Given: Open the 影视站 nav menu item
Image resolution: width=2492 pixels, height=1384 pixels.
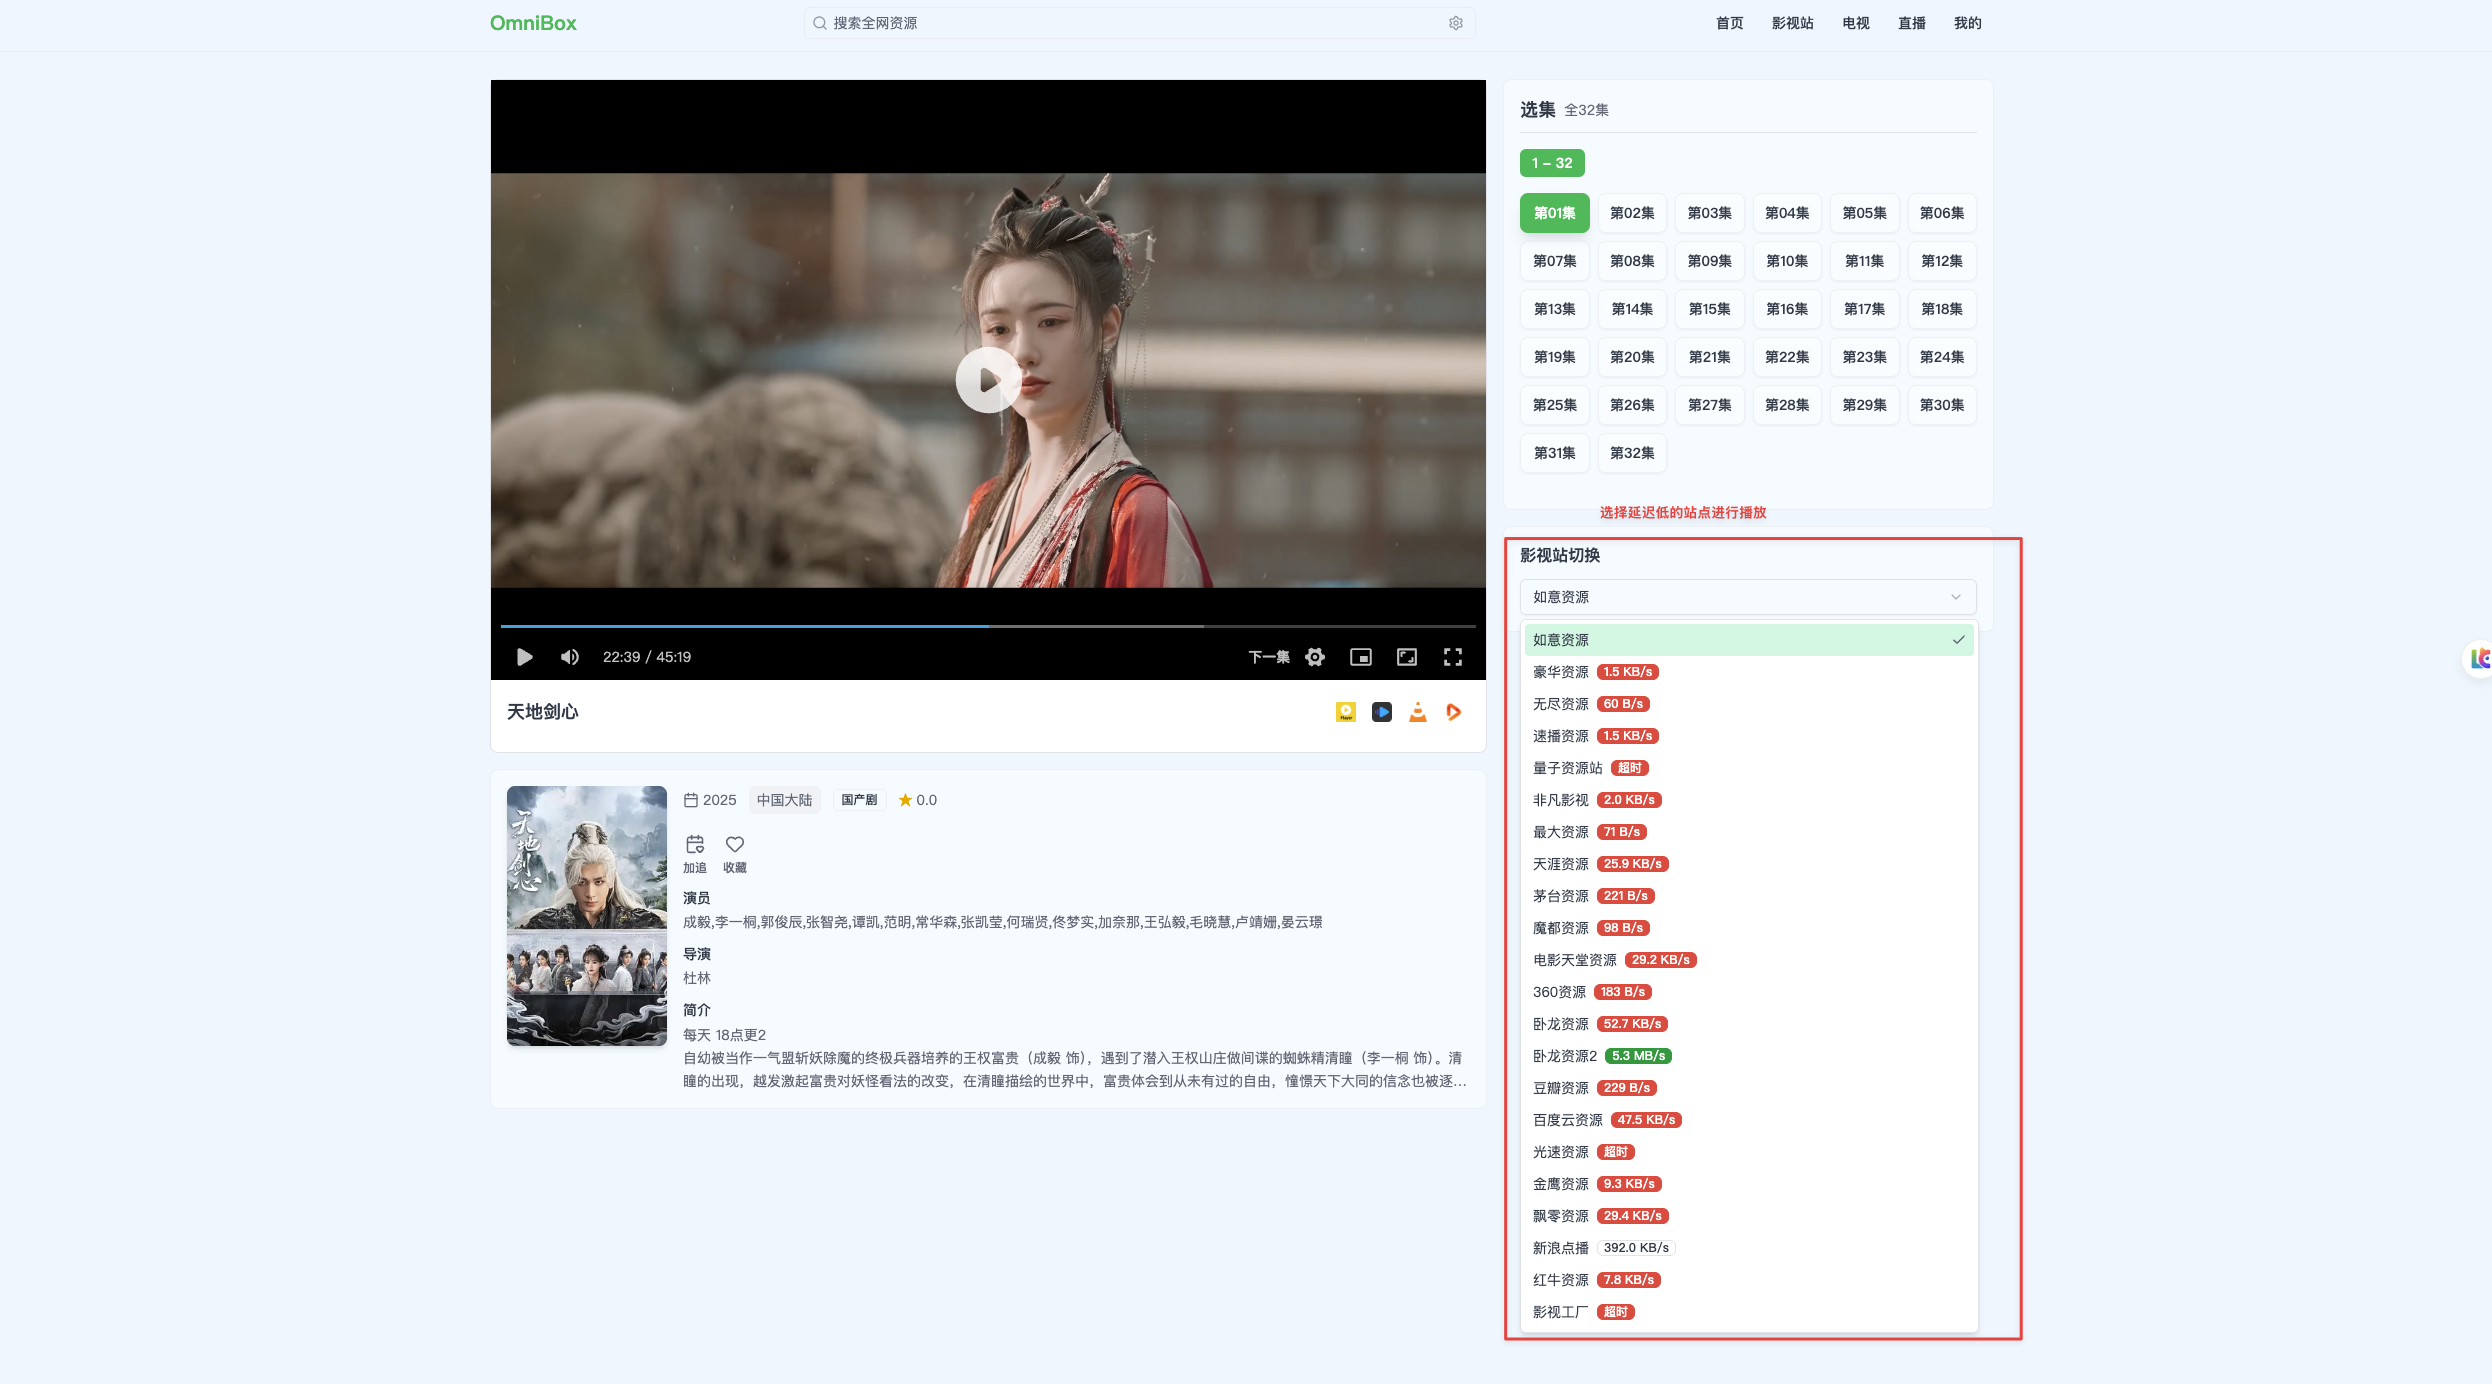Looking at the screenshot, I should click(1792, 23).
